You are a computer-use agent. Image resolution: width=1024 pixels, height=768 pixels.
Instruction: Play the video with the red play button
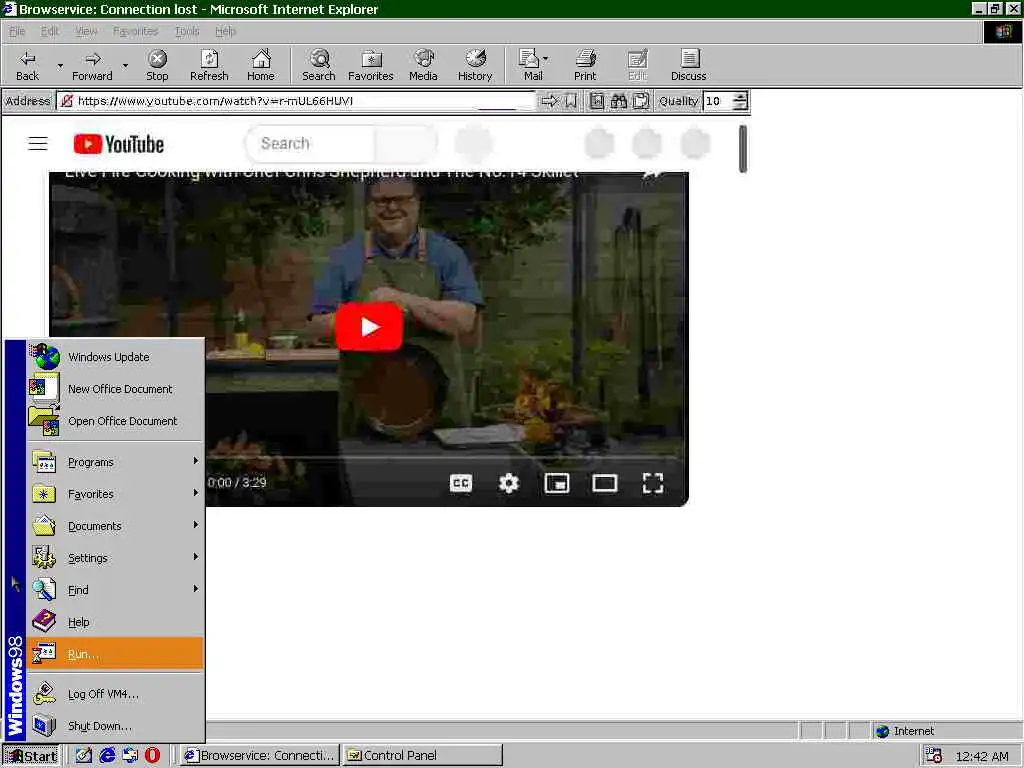(369, 327)
